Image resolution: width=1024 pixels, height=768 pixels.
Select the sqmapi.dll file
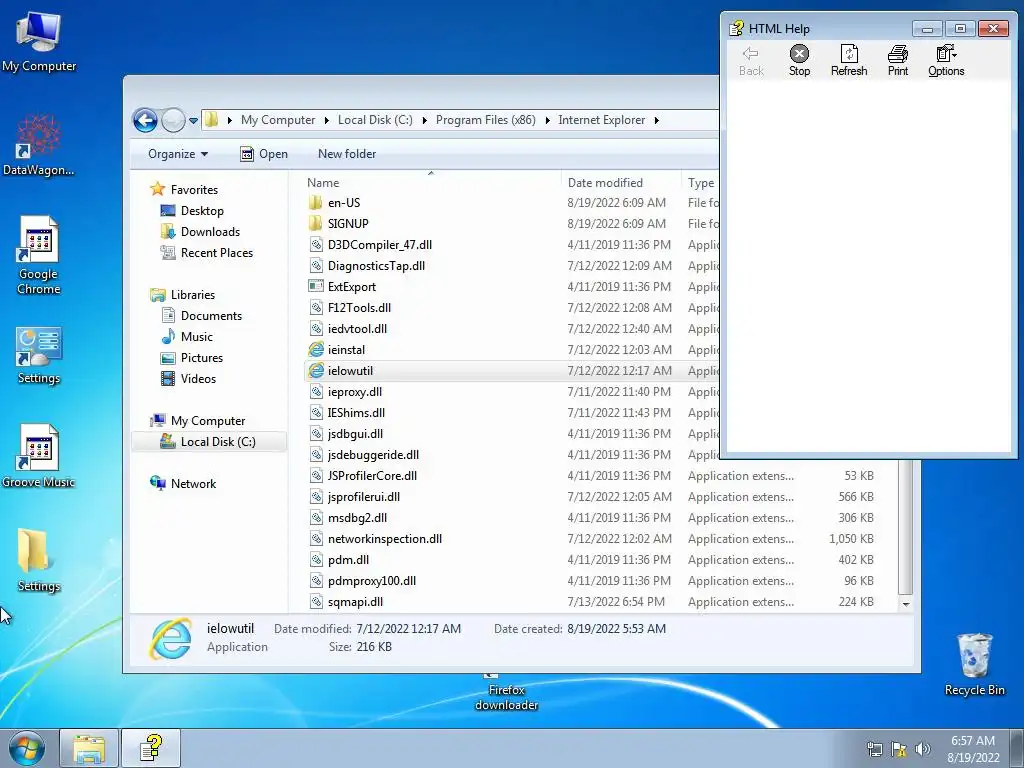coord(355,601)
